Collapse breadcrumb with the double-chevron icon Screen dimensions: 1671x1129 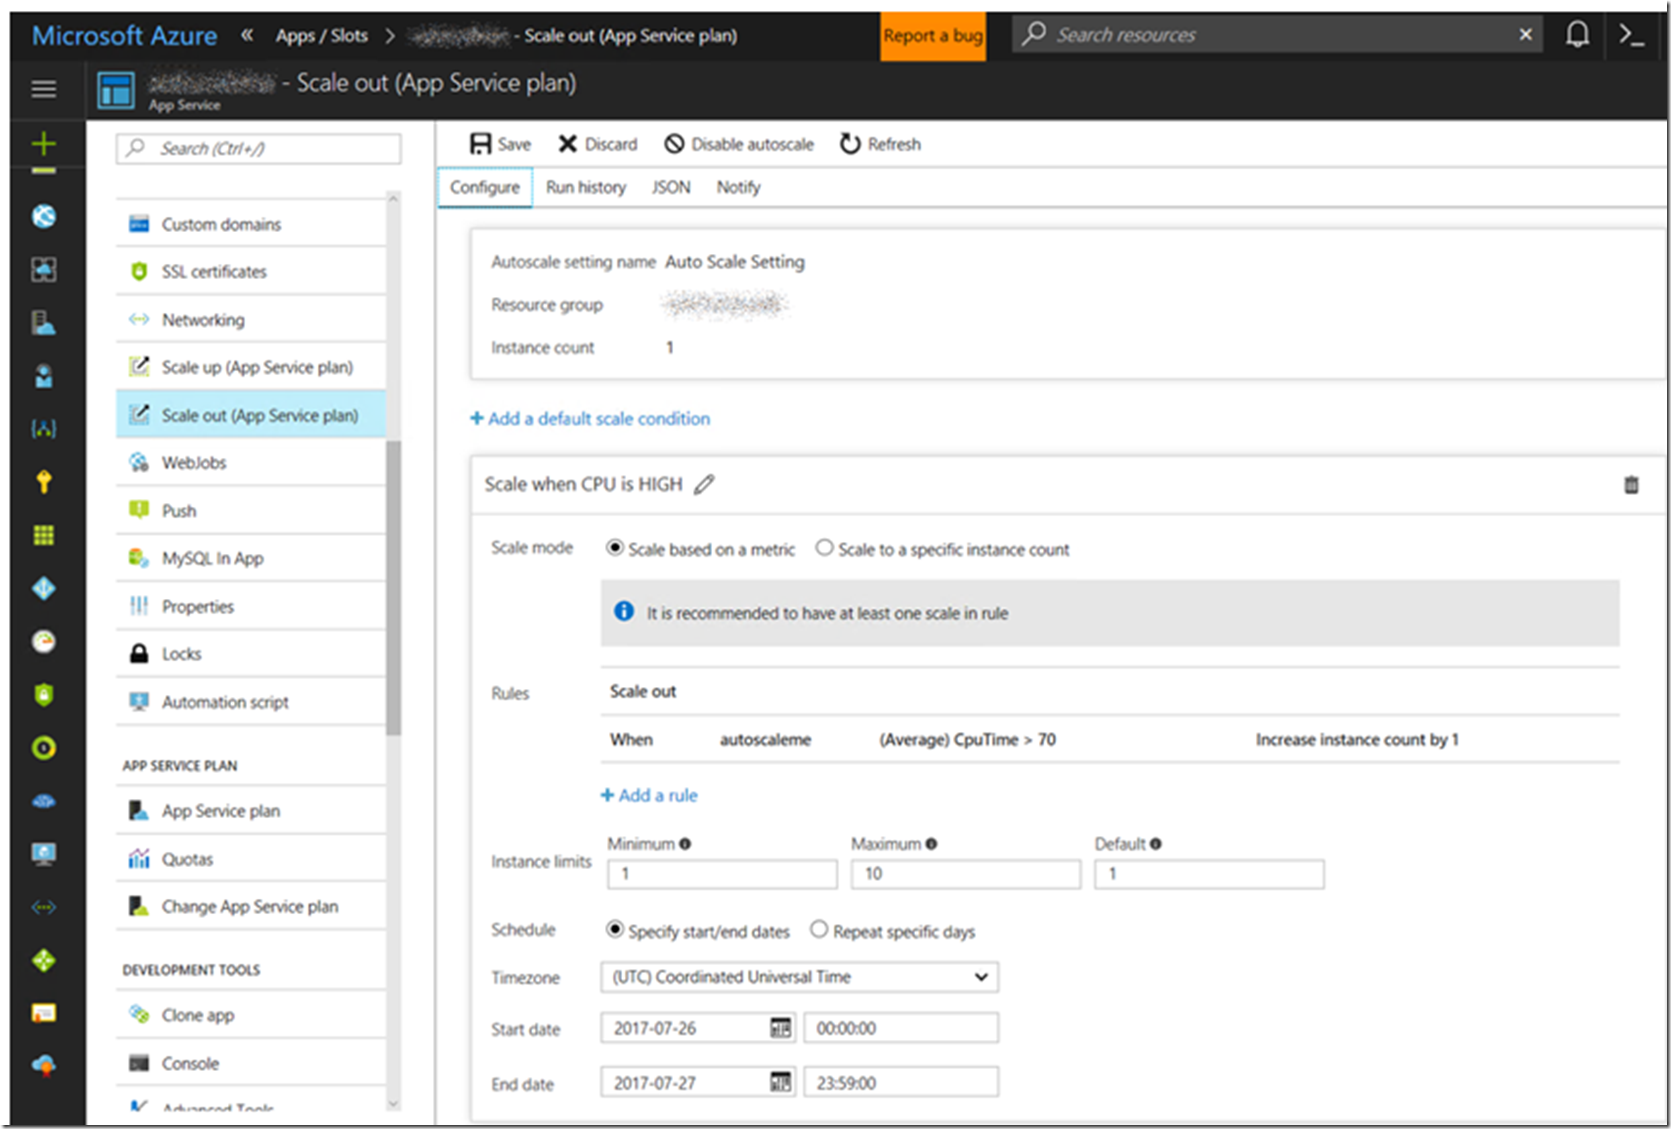247,35
